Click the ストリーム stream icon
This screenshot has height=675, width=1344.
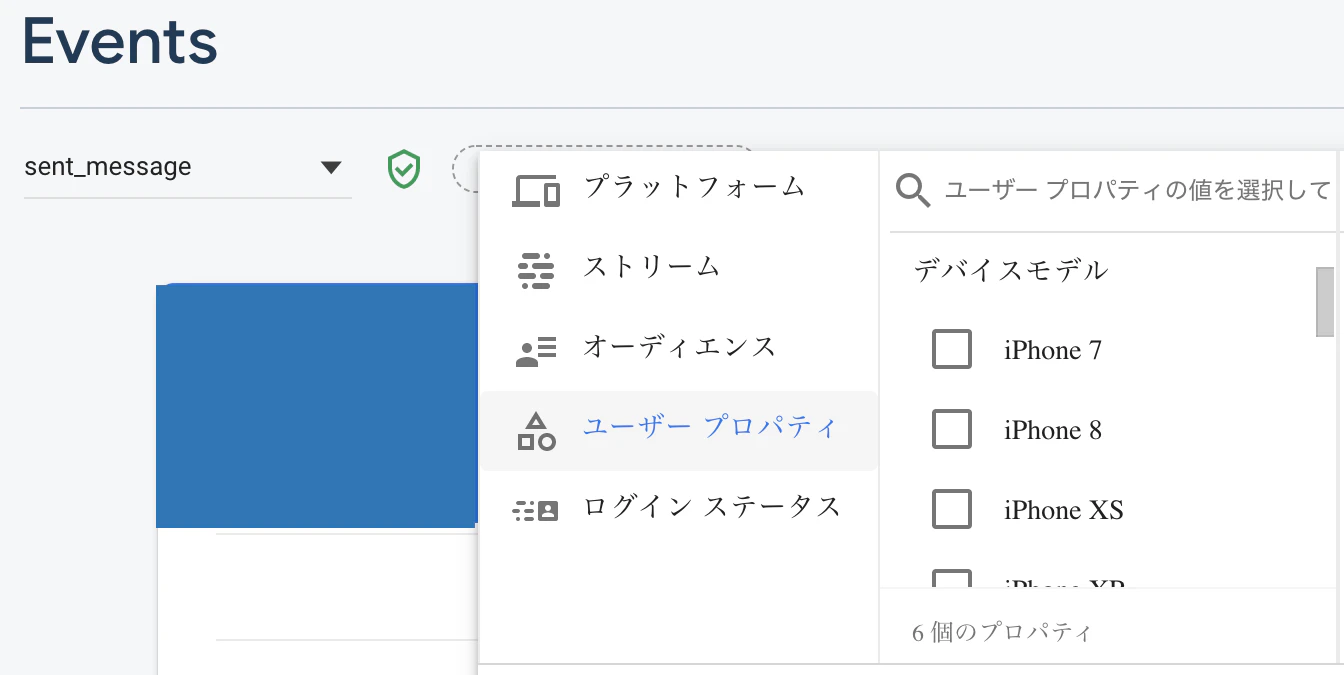pos(536,270)
